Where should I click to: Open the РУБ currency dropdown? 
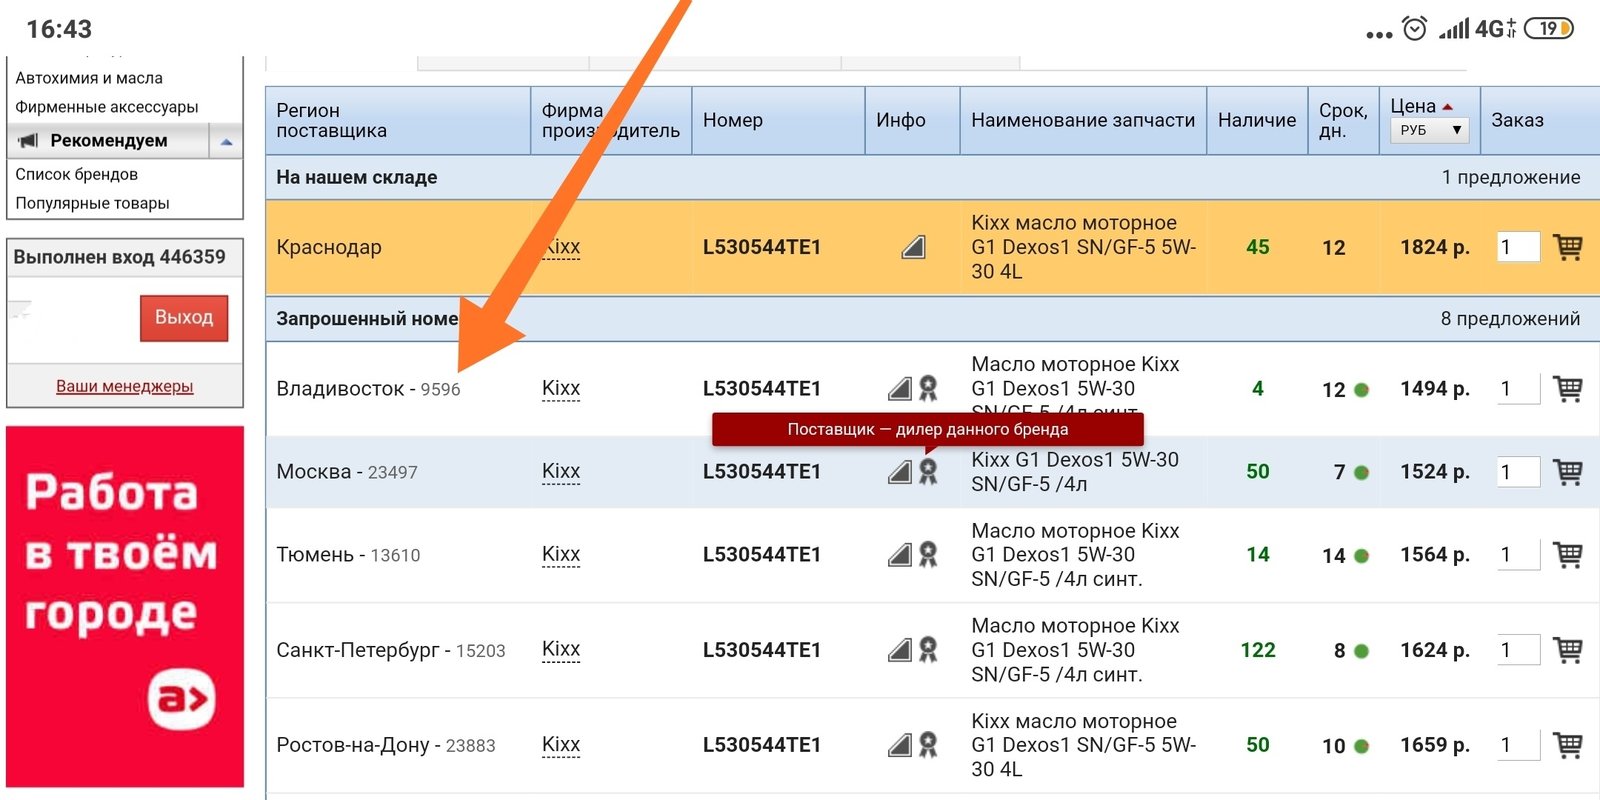pos(1429,130)
